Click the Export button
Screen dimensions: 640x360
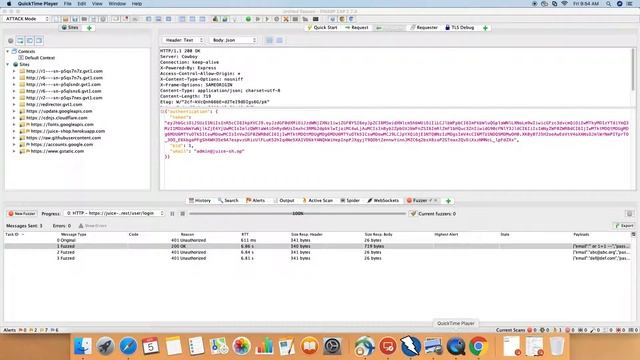[624, 225]
